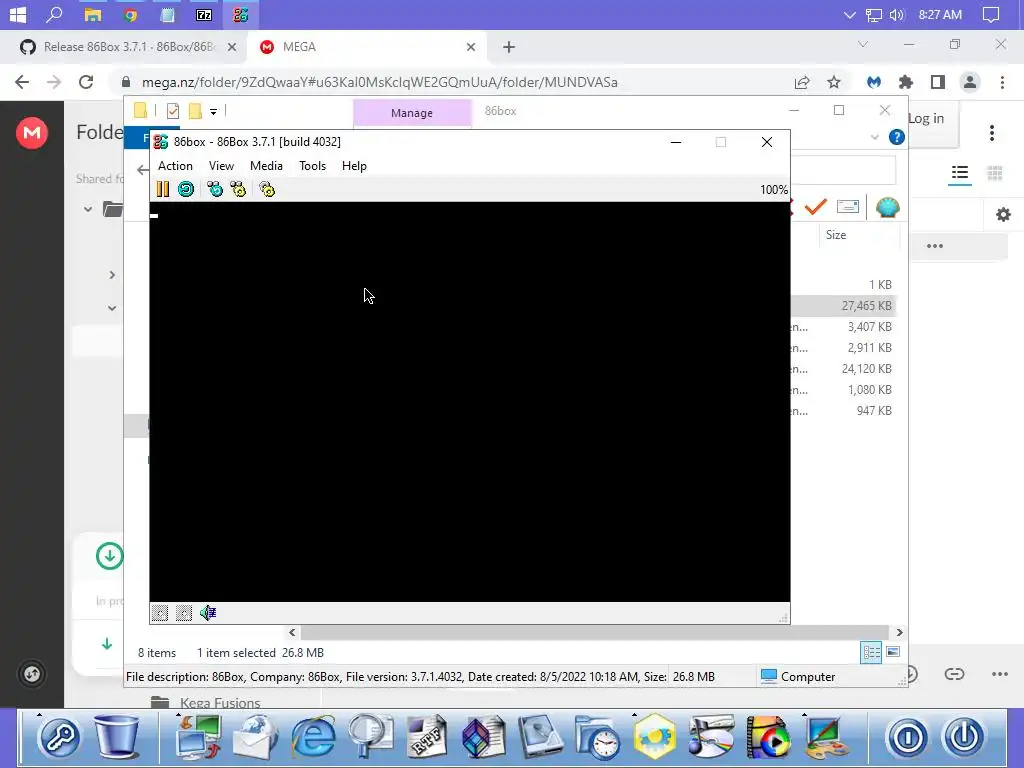Open the MEGA extension icon in Chrome
The image size is (1024, 768).
[874, 82]
